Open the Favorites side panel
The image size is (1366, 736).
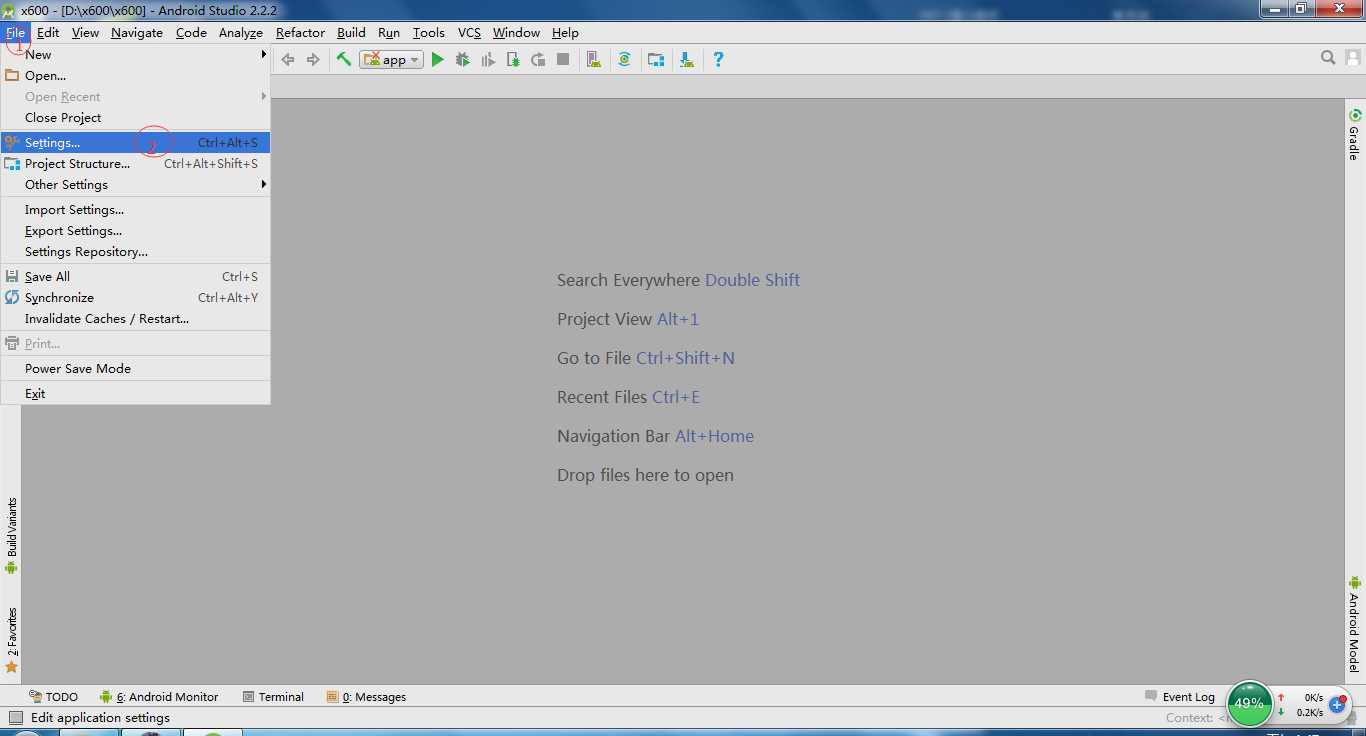[11, 640]
